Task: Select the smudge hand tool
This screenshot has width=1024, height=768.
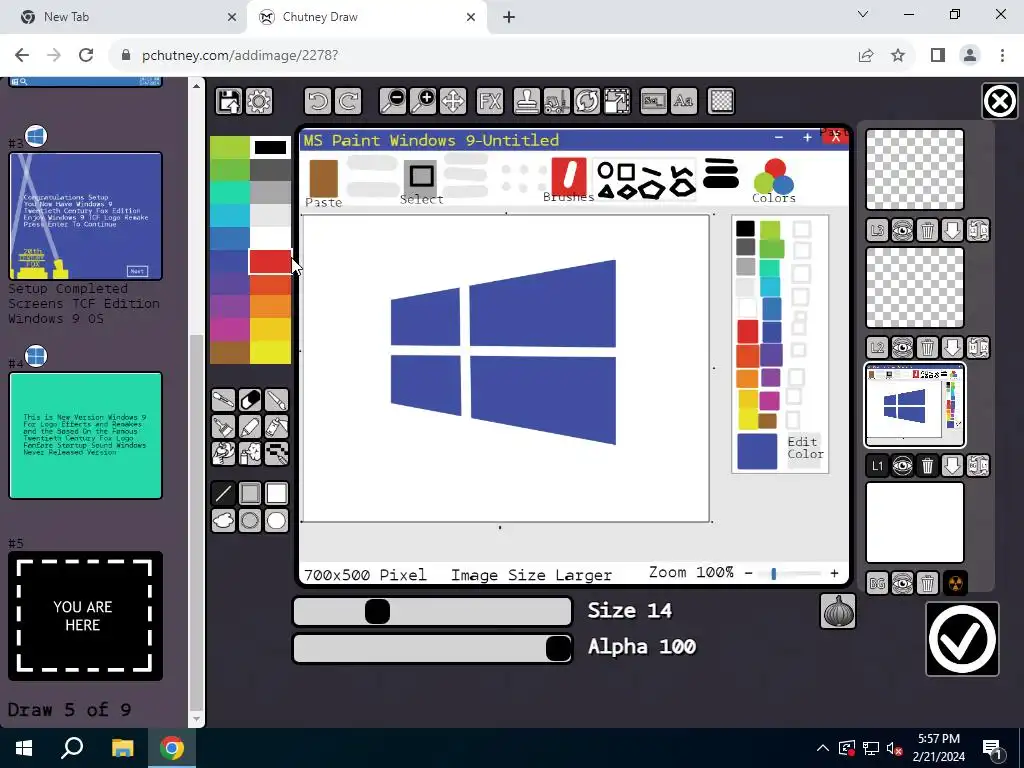Action: pos(223,453)
